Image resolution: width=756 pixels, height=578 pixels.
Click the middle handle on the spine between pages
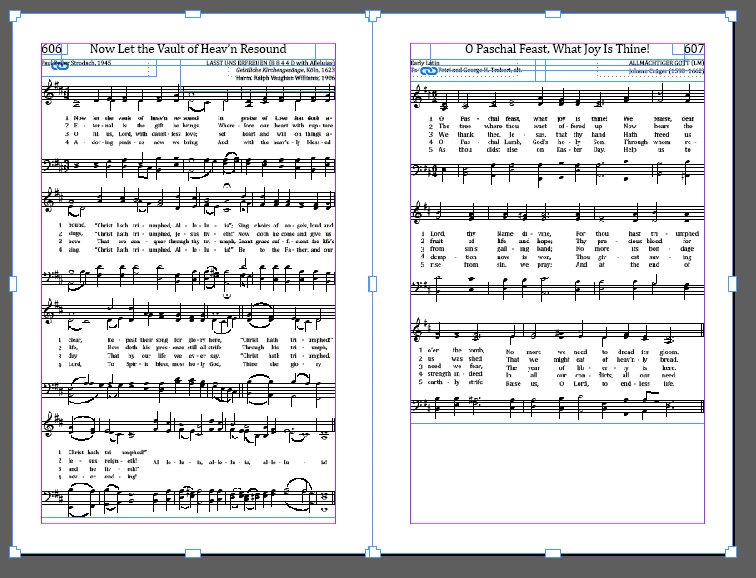click(372, 284)
